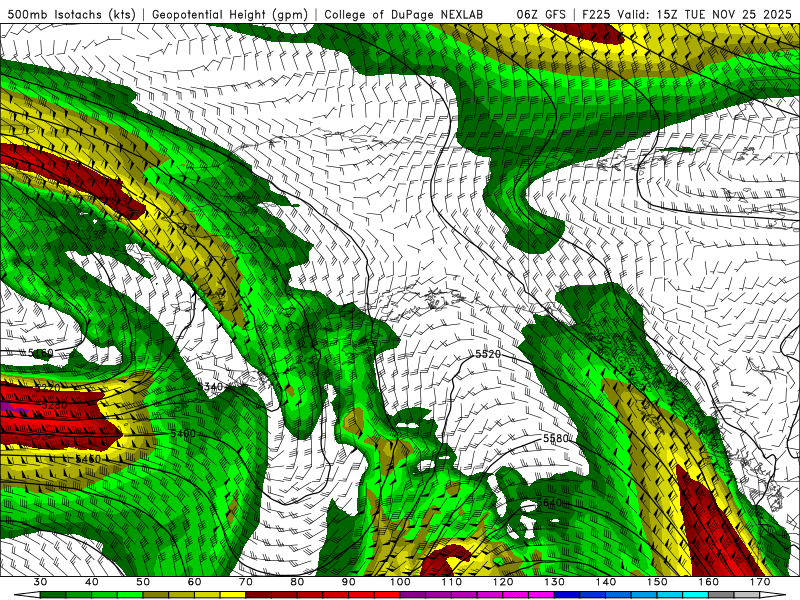Click the 5400 height contour label
The image size is (800, 600).
[183, 434]
